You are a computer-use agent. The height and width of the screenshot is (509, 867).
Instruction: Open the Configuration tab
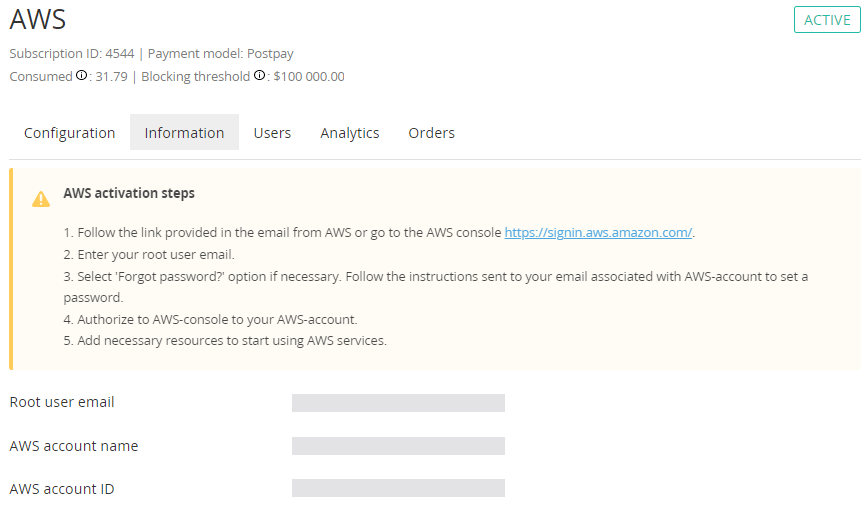pos(69,133)
